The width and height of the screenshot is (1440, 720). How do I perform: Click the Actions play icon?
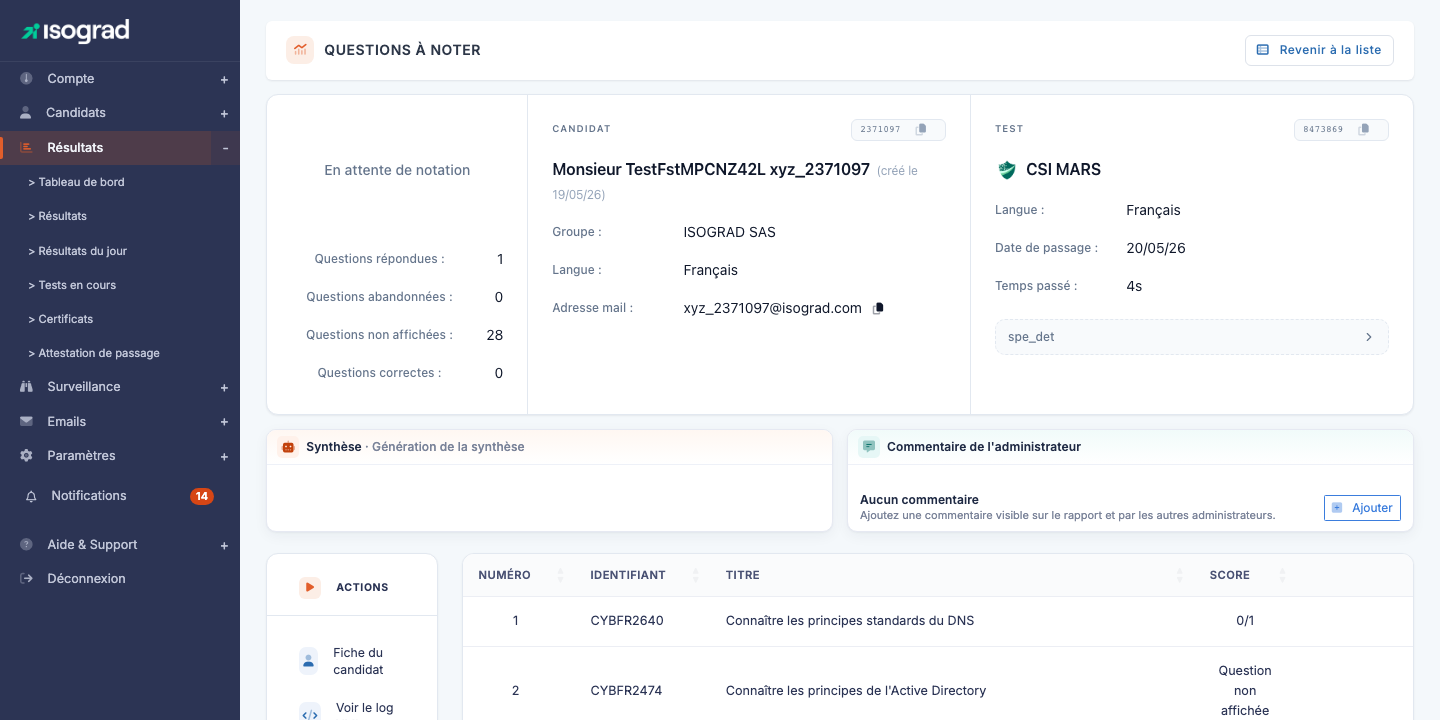[310, 587]
